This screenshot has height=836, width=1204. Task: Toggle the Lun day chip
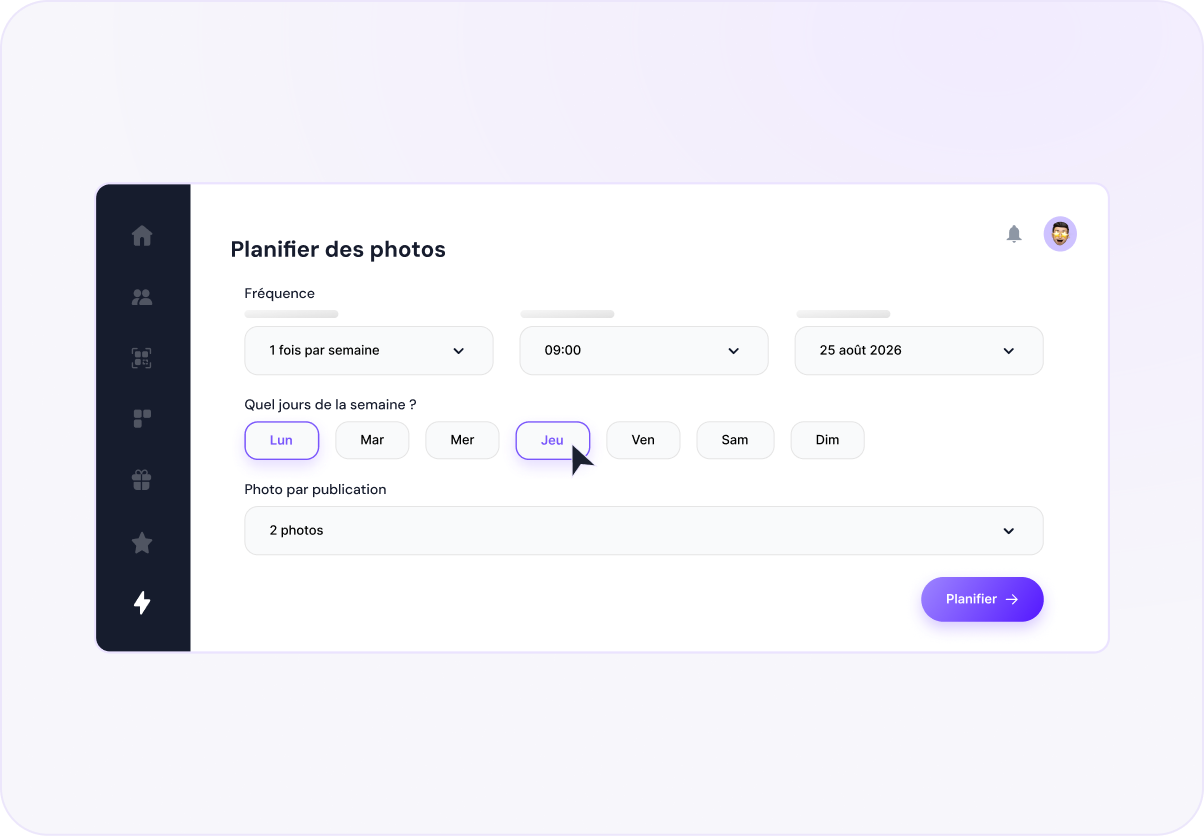point(282,440)
